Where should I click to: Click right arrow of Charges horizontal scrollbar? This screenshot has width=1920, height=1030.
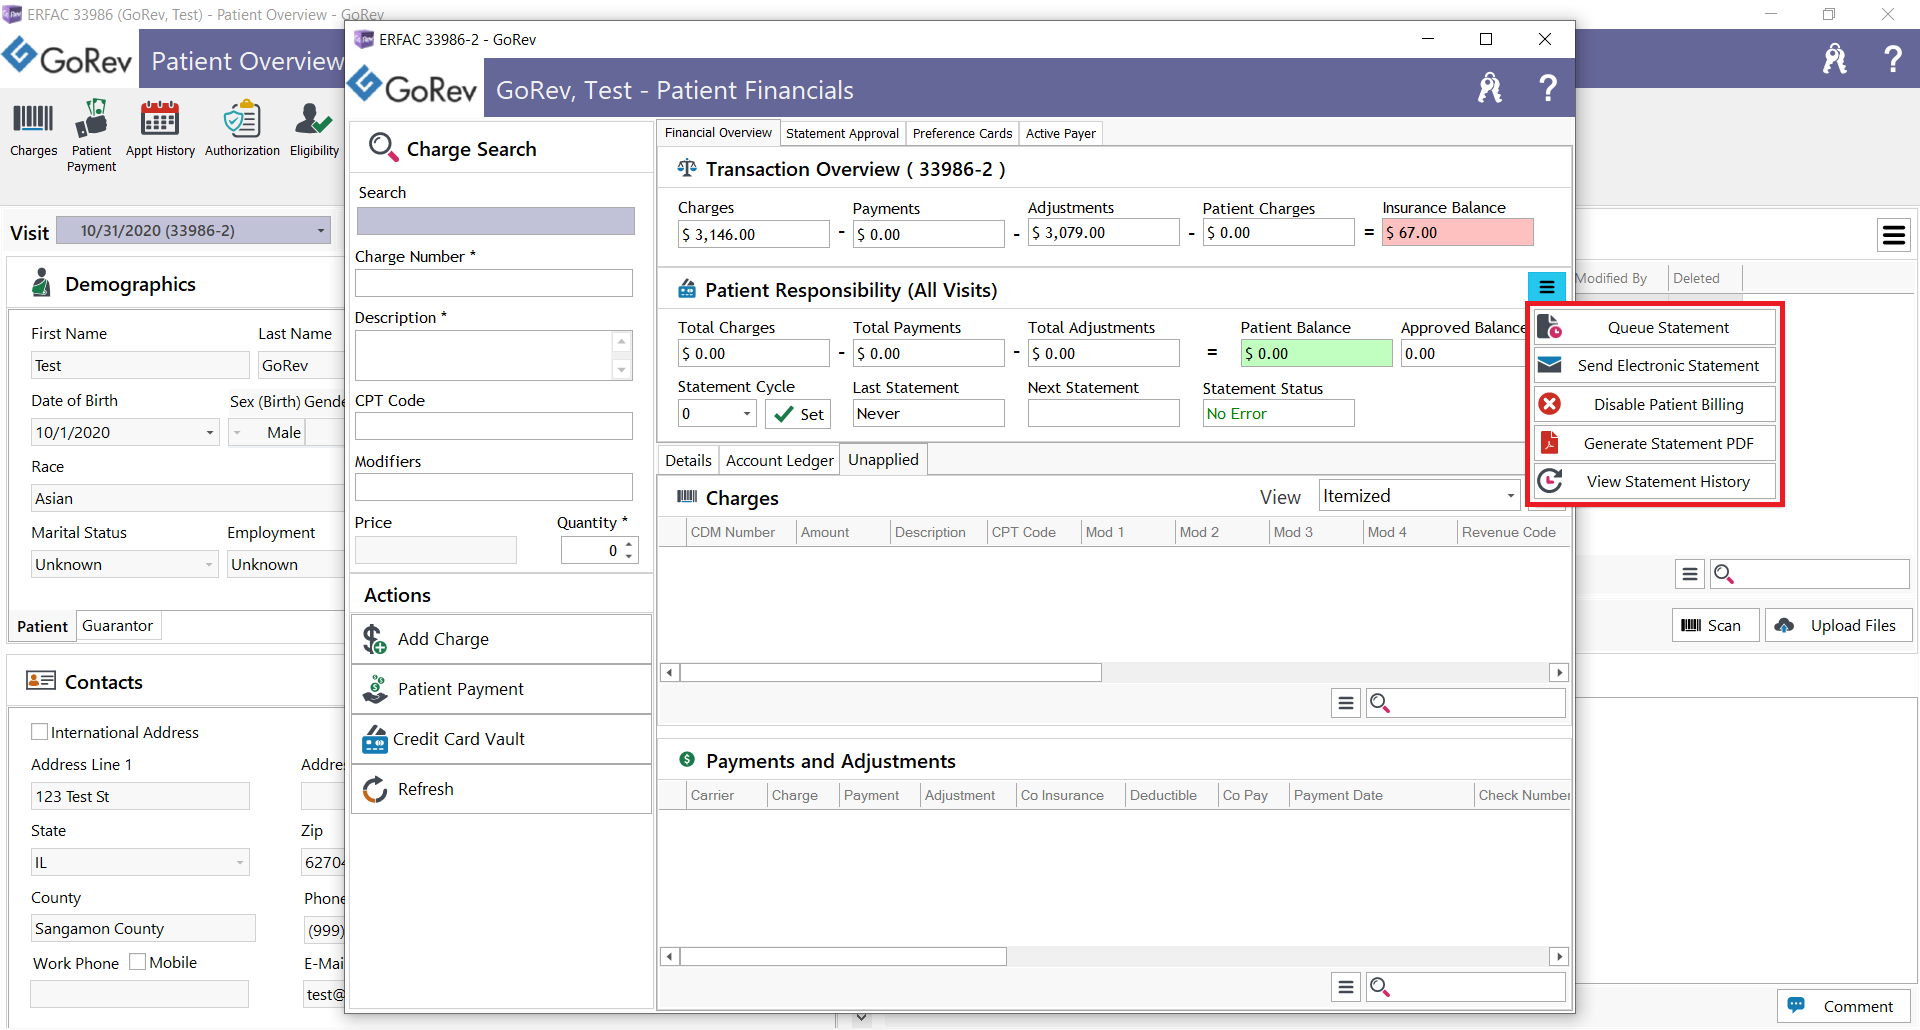click(1559, 673)
